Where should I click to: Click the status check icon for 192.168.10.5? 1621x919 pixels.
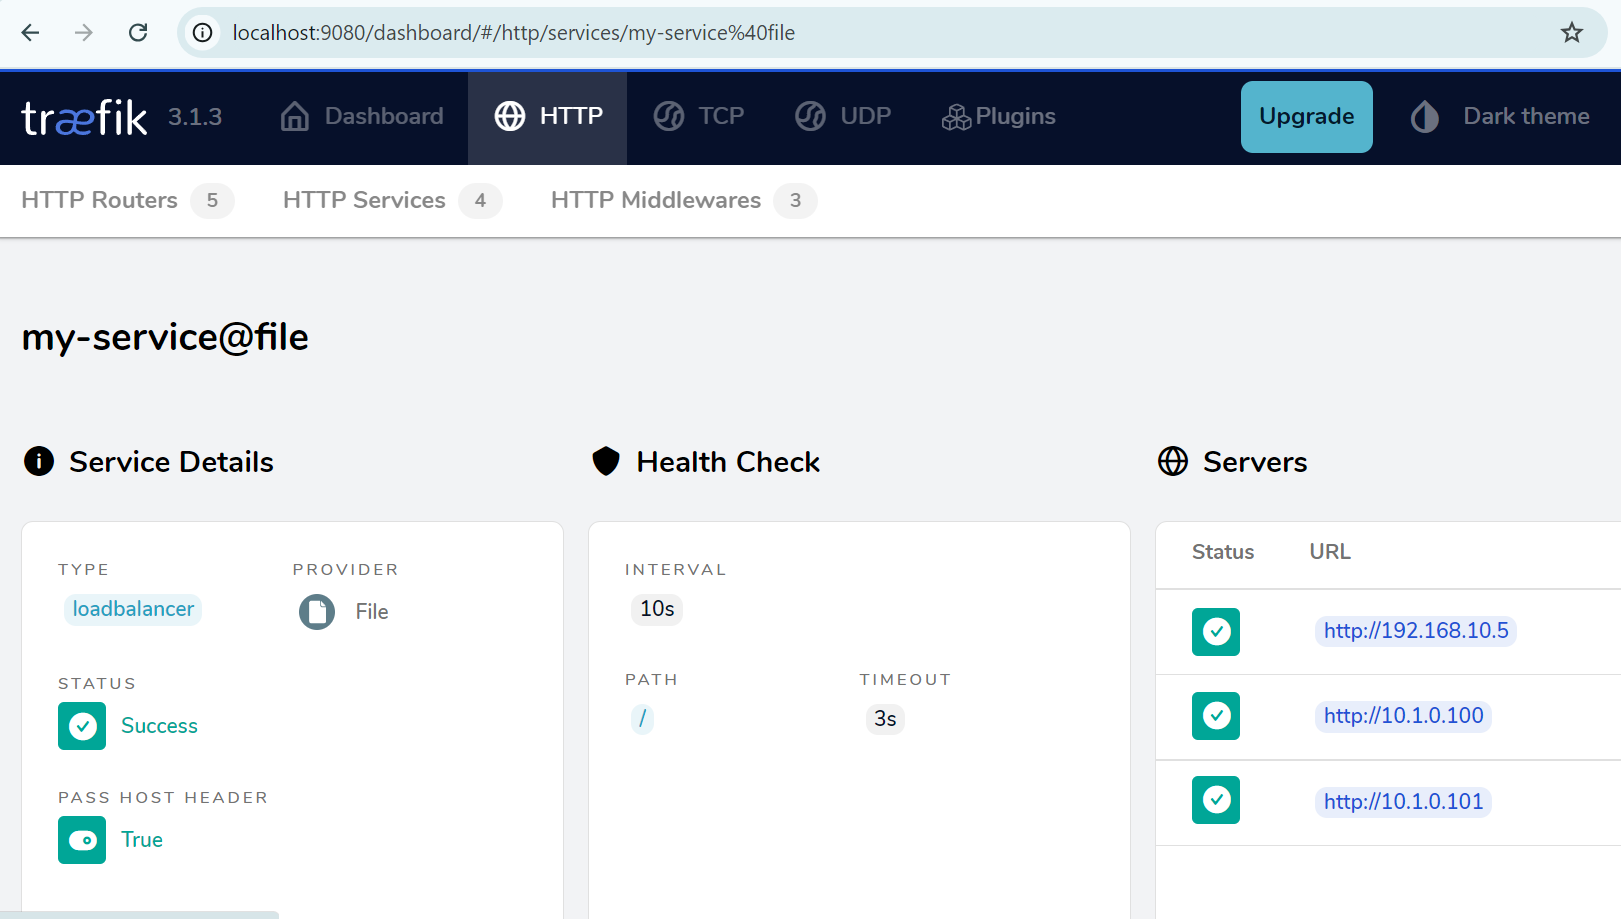1216,632
